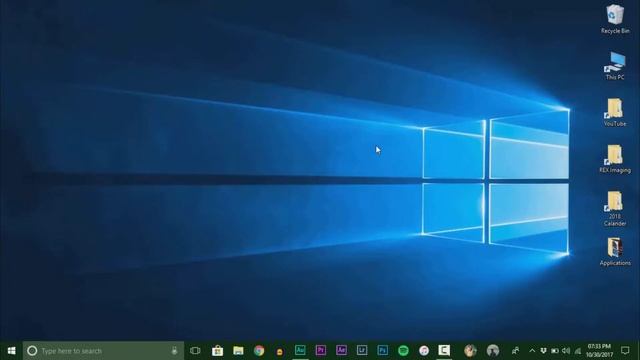This screenshot has width=640, height=360.
Task: Open the Action Center notifications
Action: click(625, 351)
